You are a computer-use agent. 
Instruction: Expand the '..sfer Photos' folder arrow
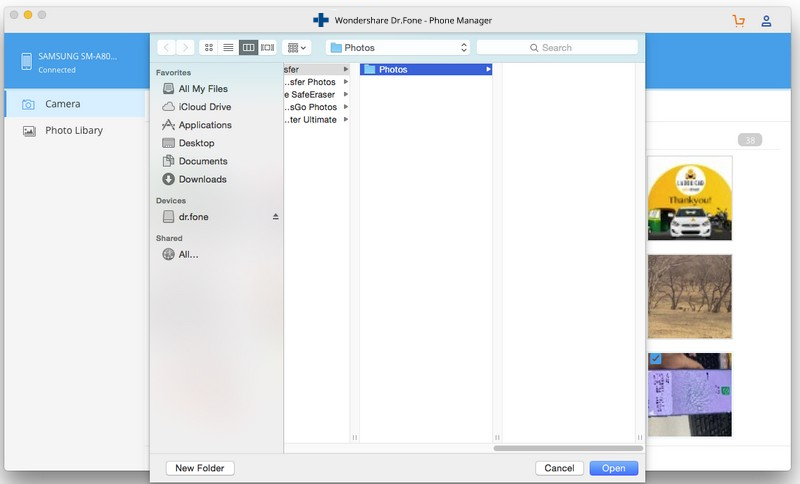346,82
